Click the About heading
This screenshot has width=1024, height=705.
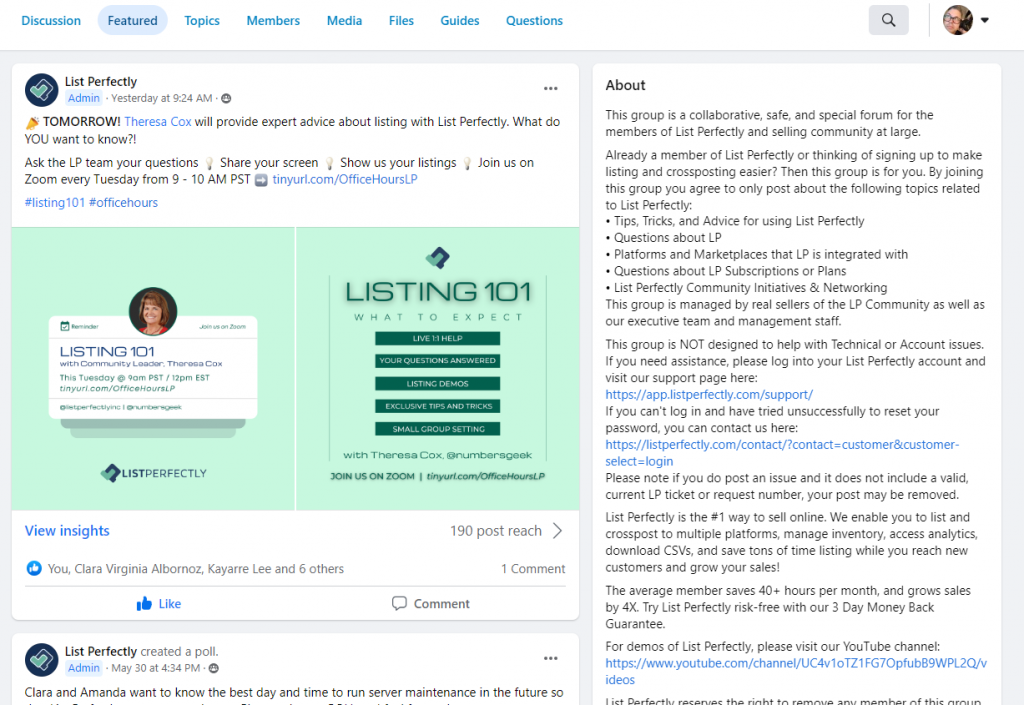[x=625, y=85]
